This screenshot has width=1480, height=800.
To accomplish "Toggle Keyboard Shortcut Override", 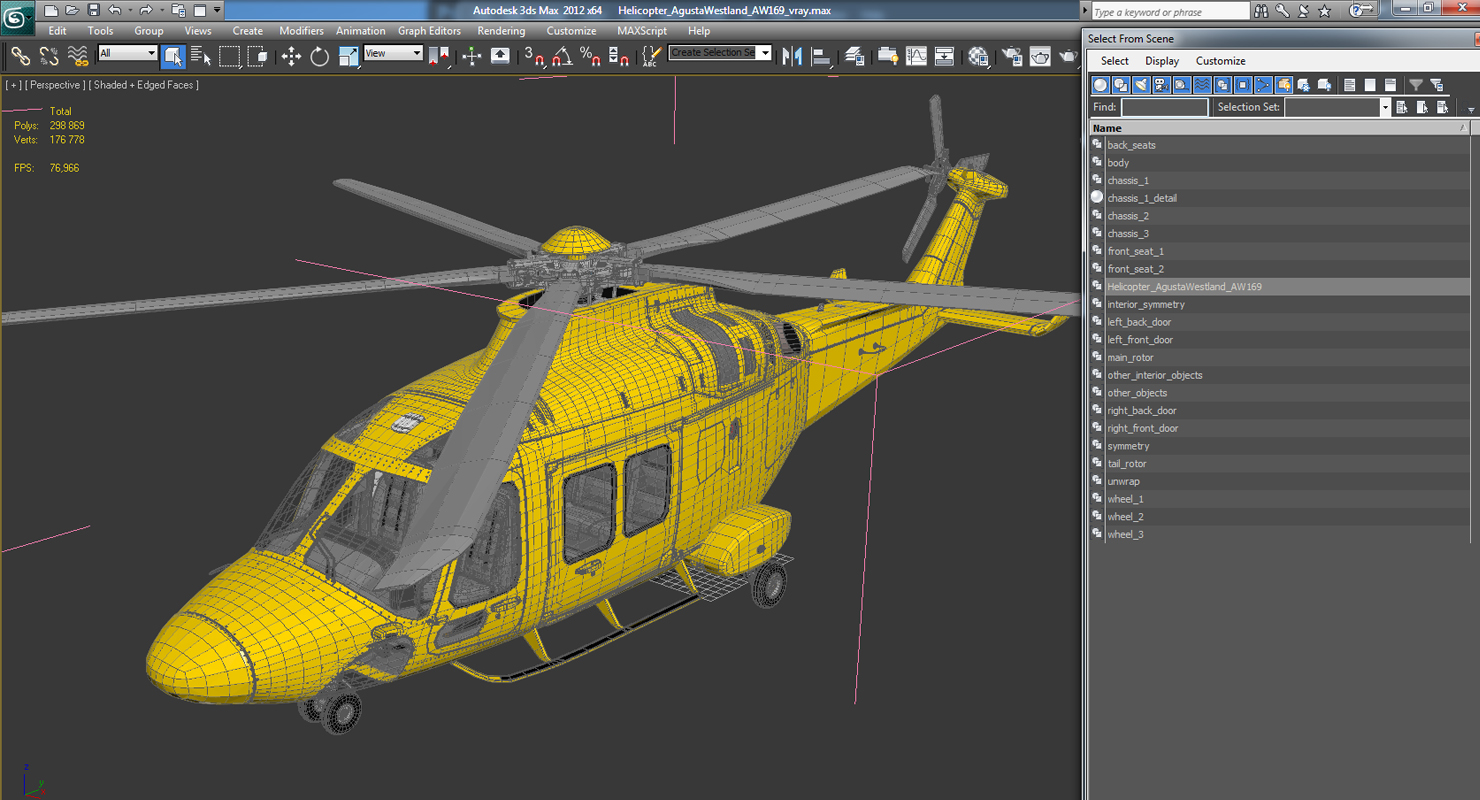I will (500, 56).
